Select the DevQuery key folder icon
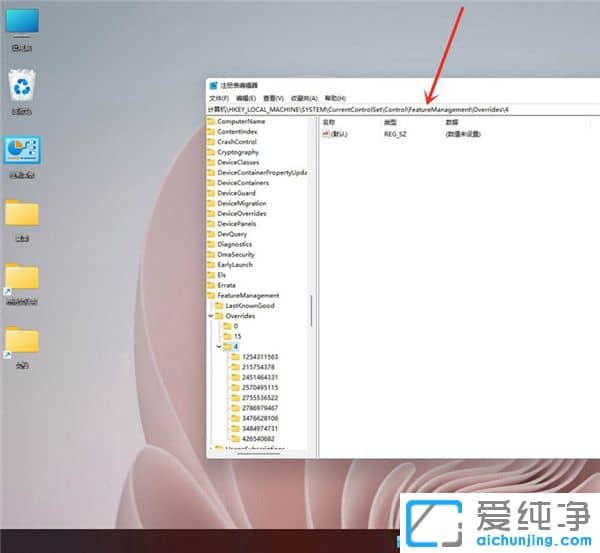The image size is (600, 553). click(x=211, y=234)
